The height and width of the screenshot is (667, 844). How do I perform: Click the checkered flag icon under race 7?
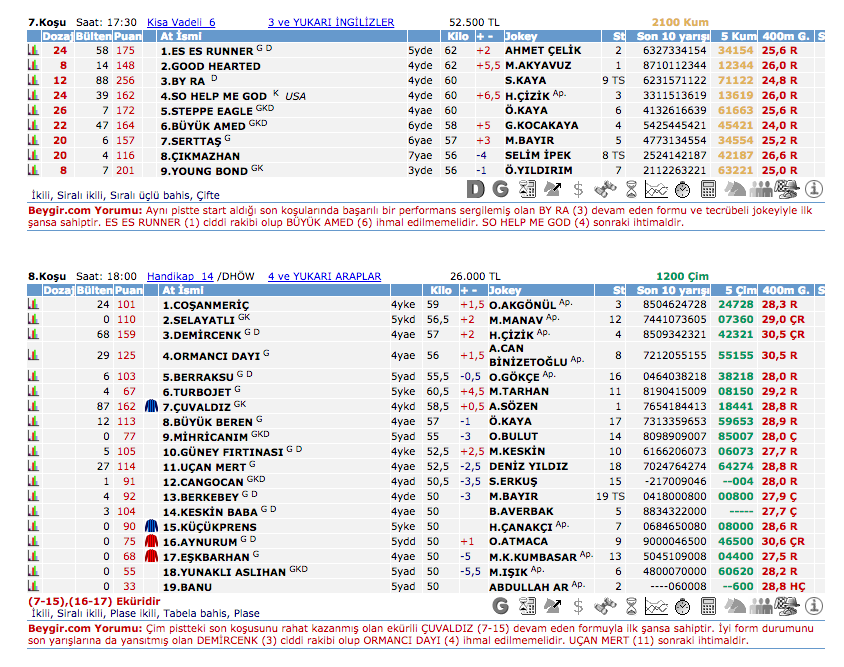click(x=788, y=189)
